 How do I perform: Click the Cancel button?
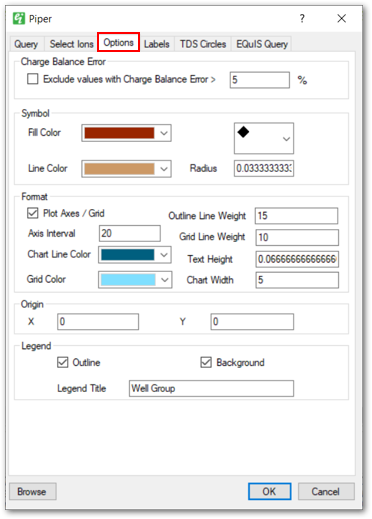[326, 491]
